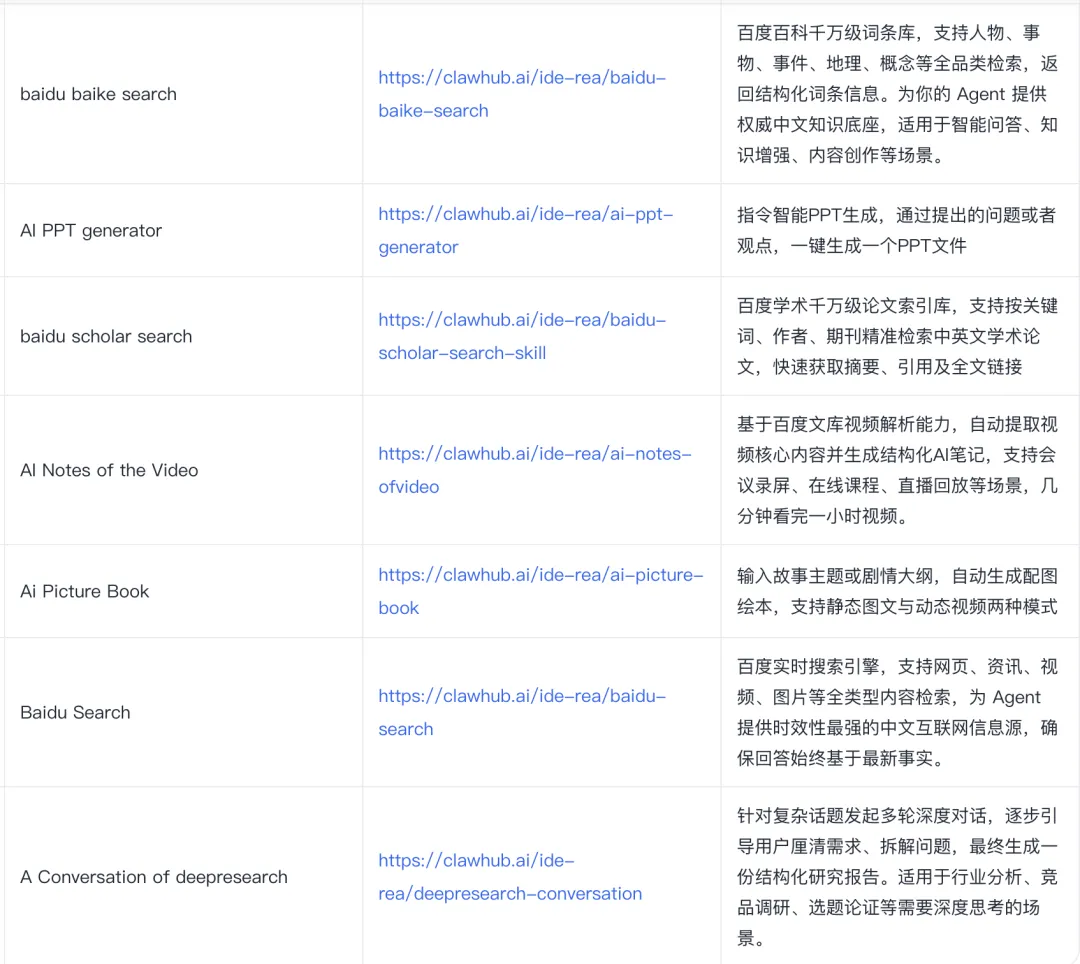This screenshot has height=964, width=1080.
Task: Open the baidu-scholar-search-skill link
Action: (x=522, y=337)
